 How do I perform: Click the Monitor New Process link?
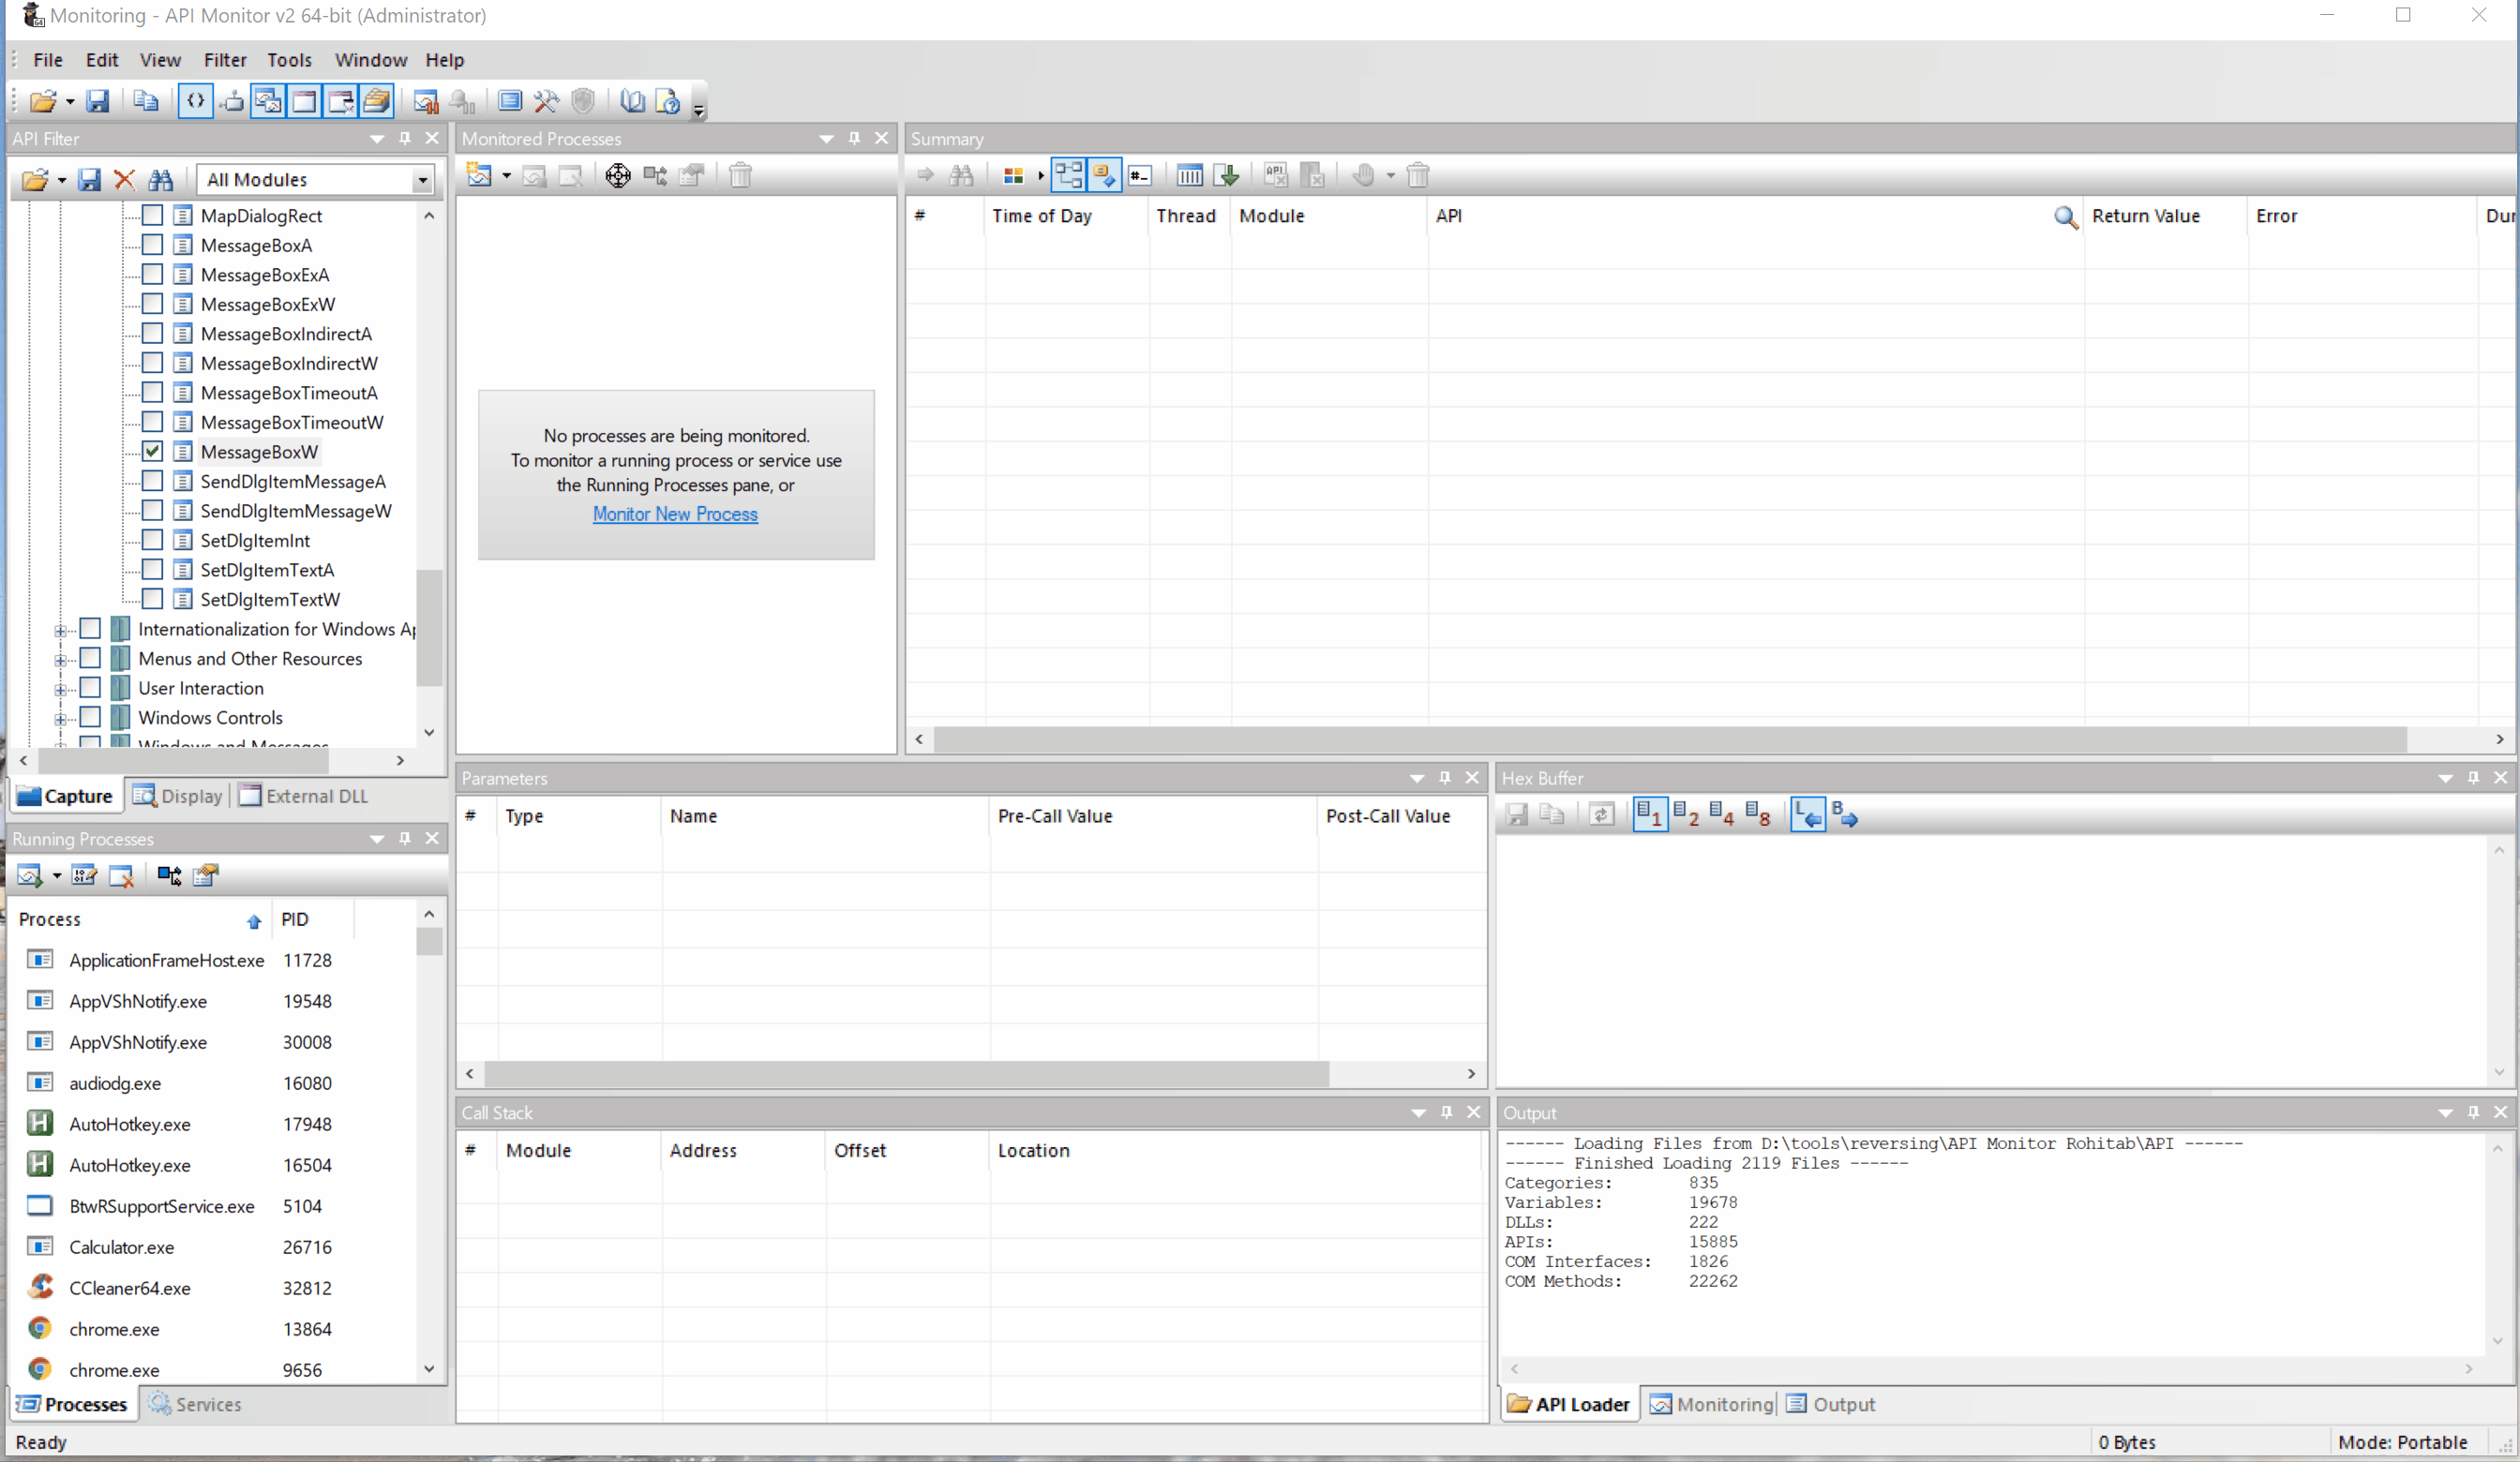[x=675, y=514]
